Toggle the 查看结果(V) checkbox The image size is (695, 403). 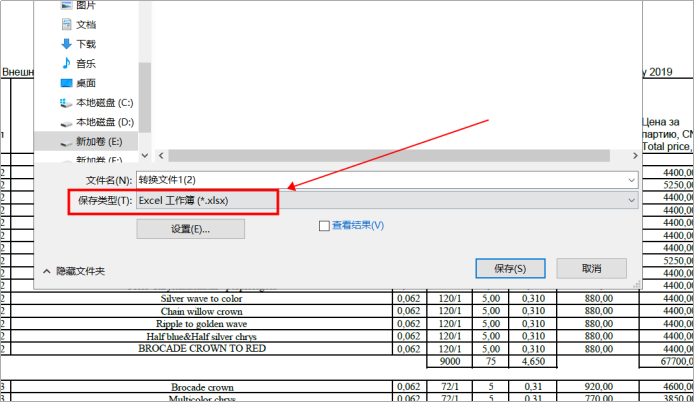coord(324,226)
